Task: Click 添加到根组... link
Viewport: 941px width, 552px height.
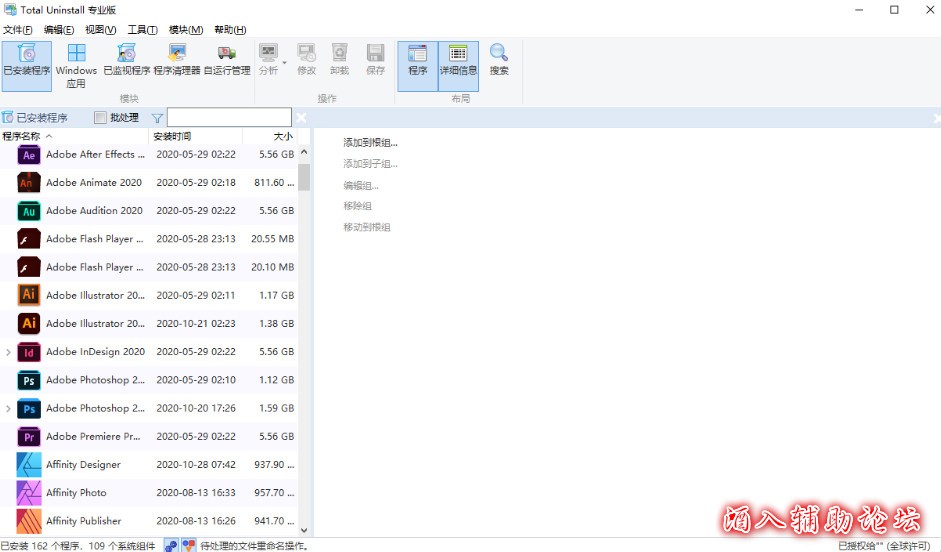Action: click(x=370, y=143)
